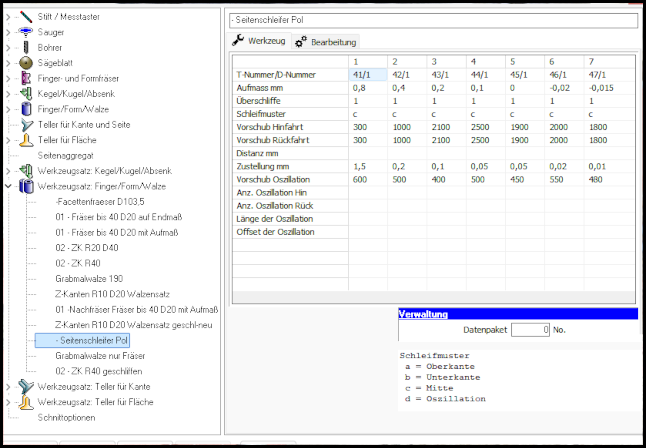Collapse the Werkzeugsatz: Finger/Form/Walze node
646x448 pixels.
coord(9,186)
